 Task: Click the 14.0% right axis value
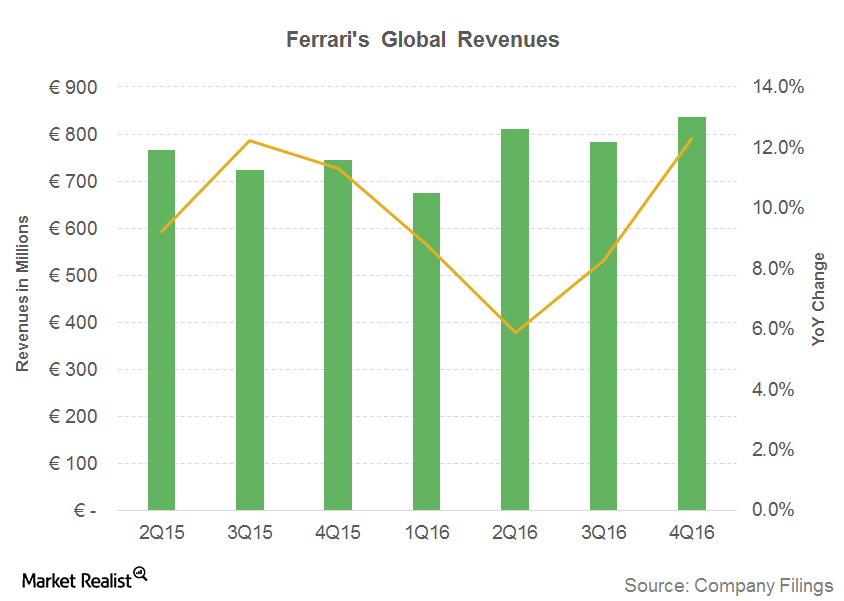778,87
